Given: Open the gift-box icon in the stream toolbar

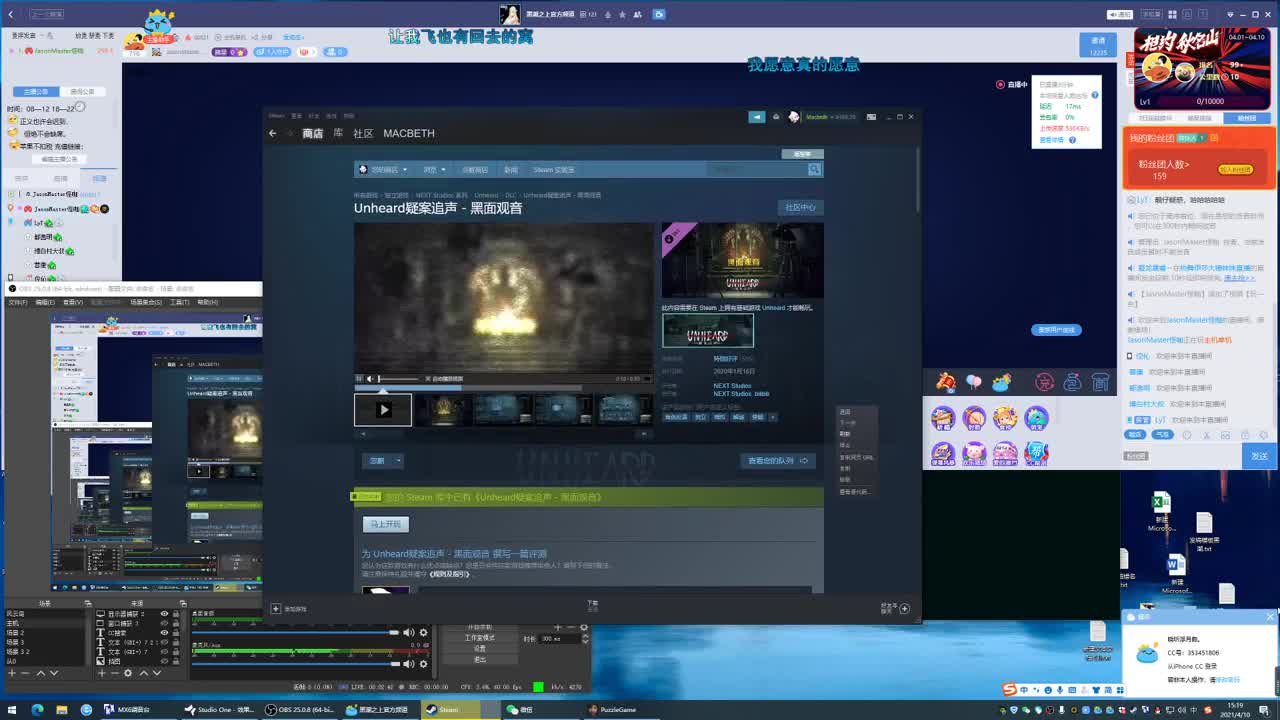Looking at the screenshot, I should [945, 382].
